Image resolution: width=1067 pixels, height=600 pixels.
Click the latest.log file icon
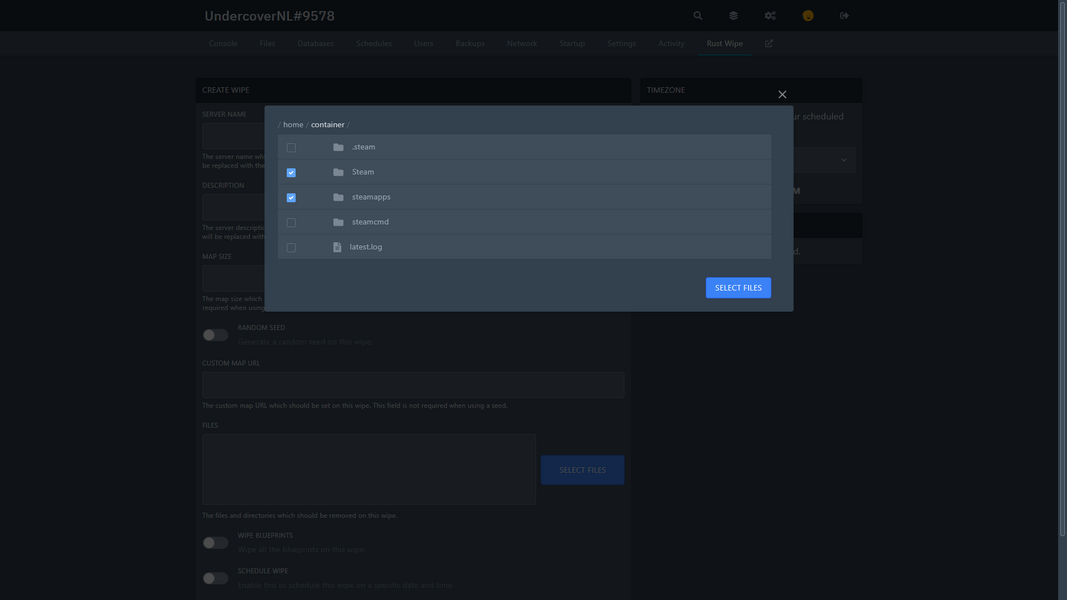click(337, 247)
